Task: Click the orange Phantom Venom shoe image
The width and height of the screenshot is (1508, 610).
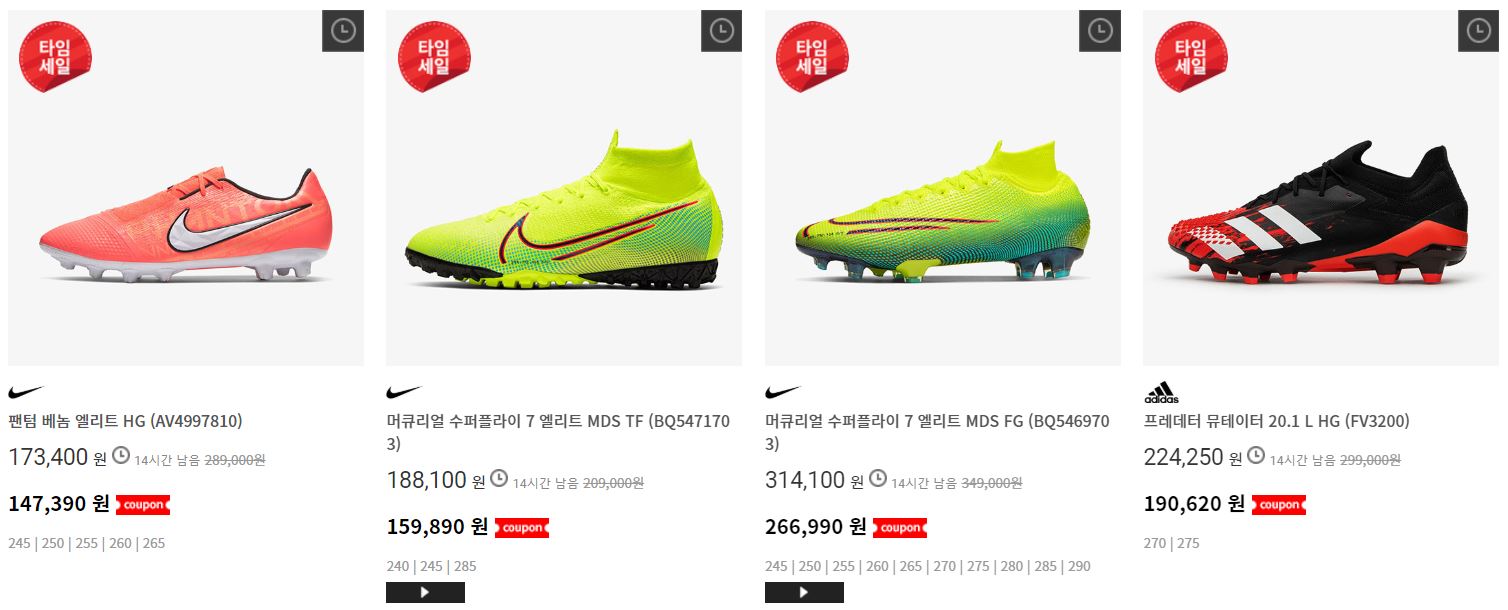Action: tap(186, 188)
